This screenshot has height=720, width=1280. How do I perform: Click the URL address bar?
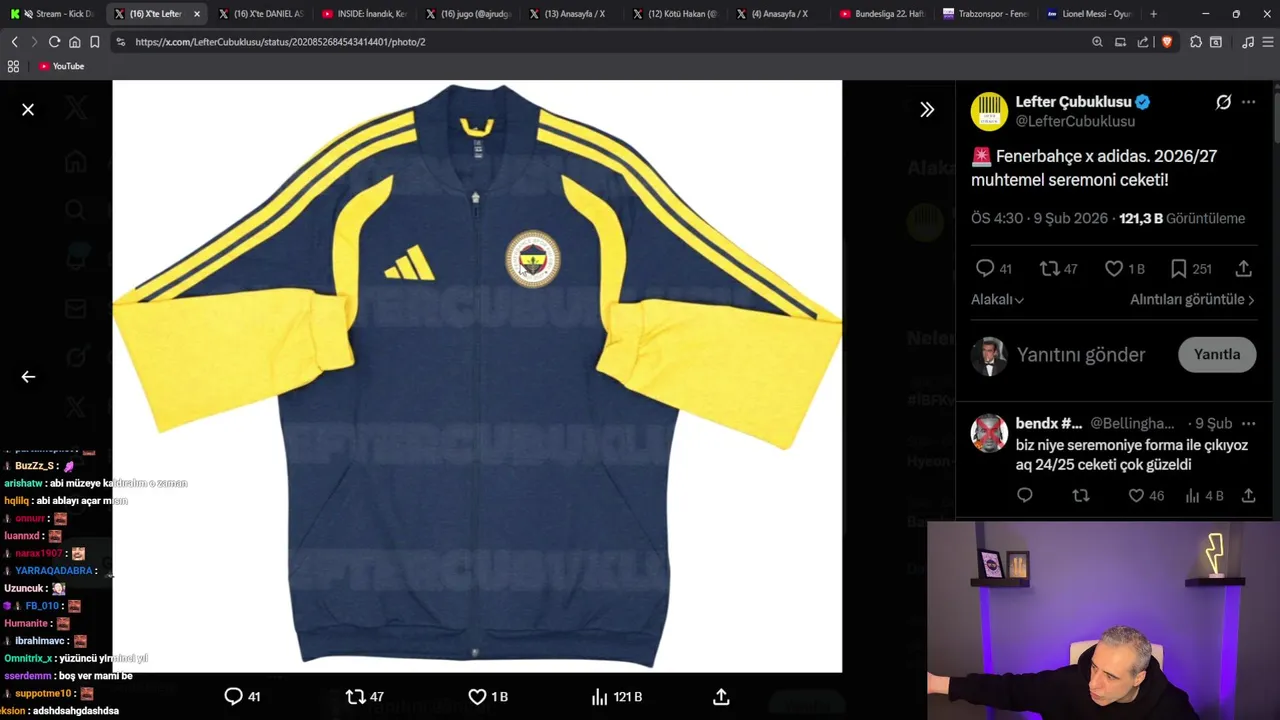pos(600,42)
